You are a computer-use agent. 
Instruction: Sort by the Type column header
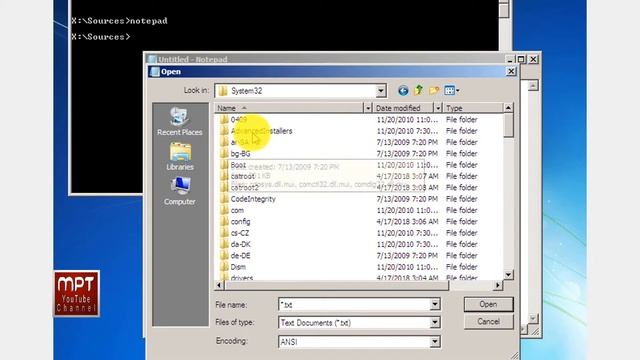point(473,108)
